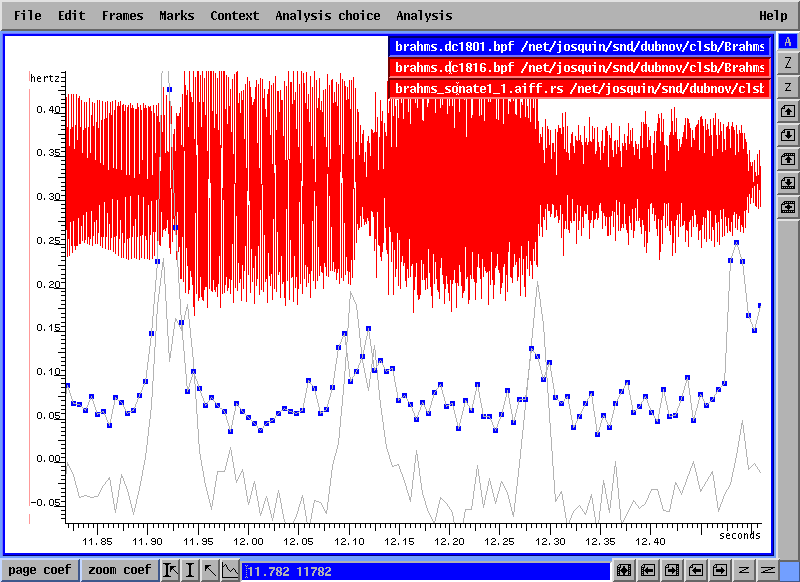Click the film-frame left arrow in bottom bar
The image size is (800, 582).
point(648,570)
